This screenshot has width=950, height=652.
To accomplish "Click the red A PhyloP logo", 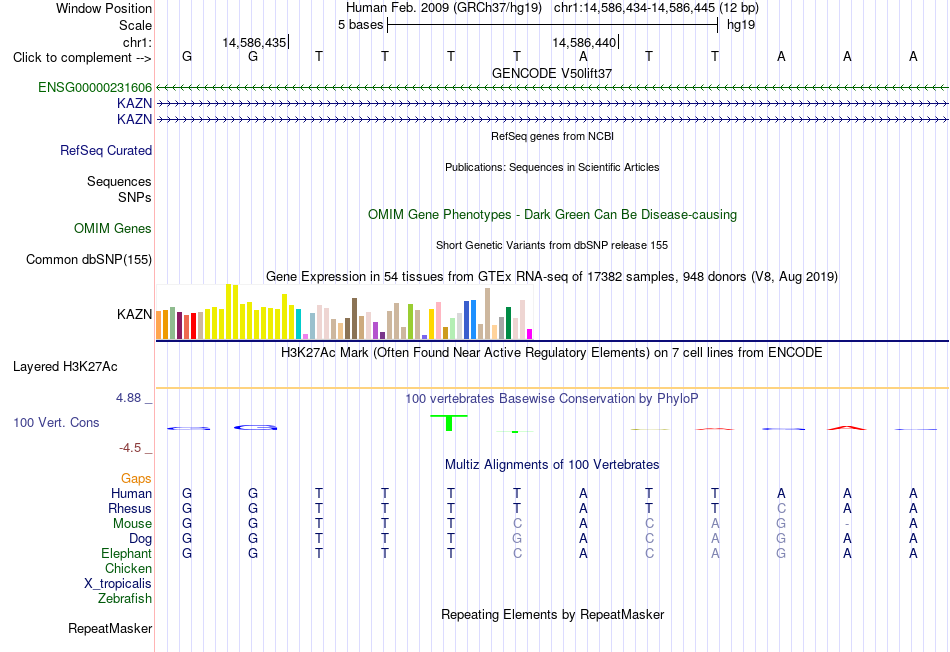I will [847, 428].
